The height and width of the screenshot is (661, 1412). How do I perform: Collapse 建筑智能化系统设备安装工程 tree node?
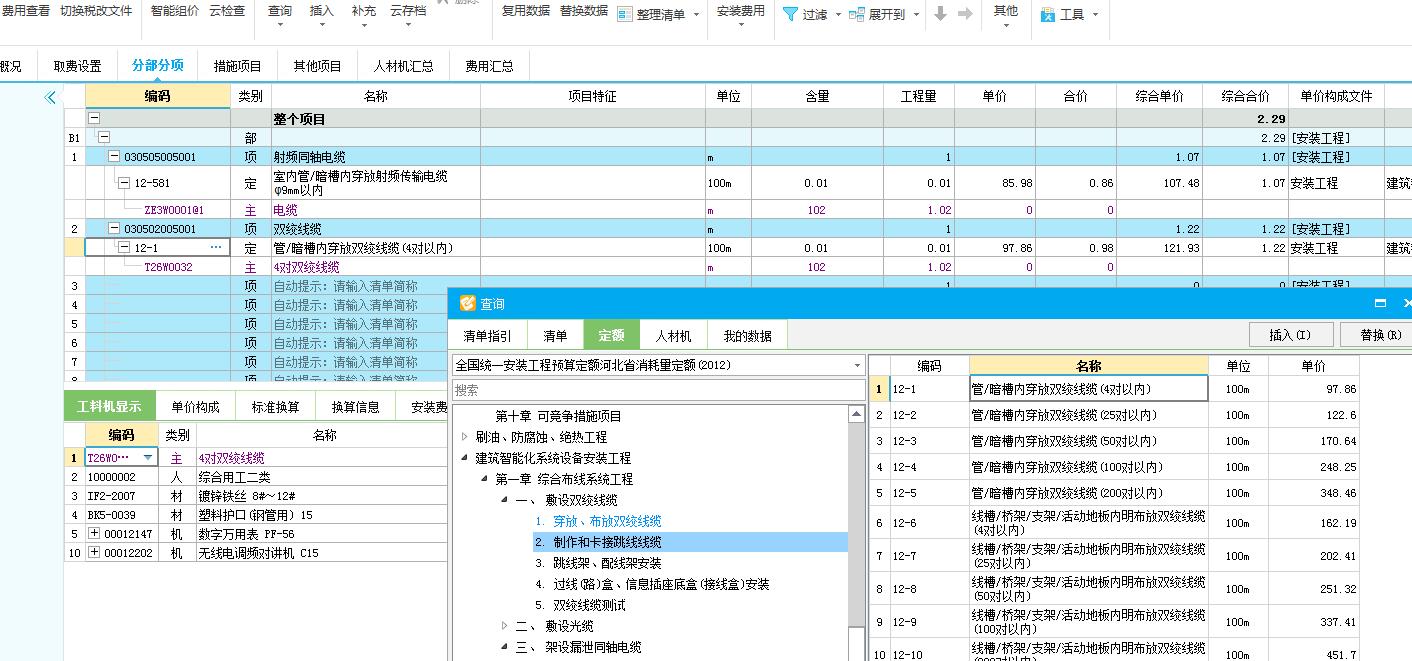click(x=465, y=458)
